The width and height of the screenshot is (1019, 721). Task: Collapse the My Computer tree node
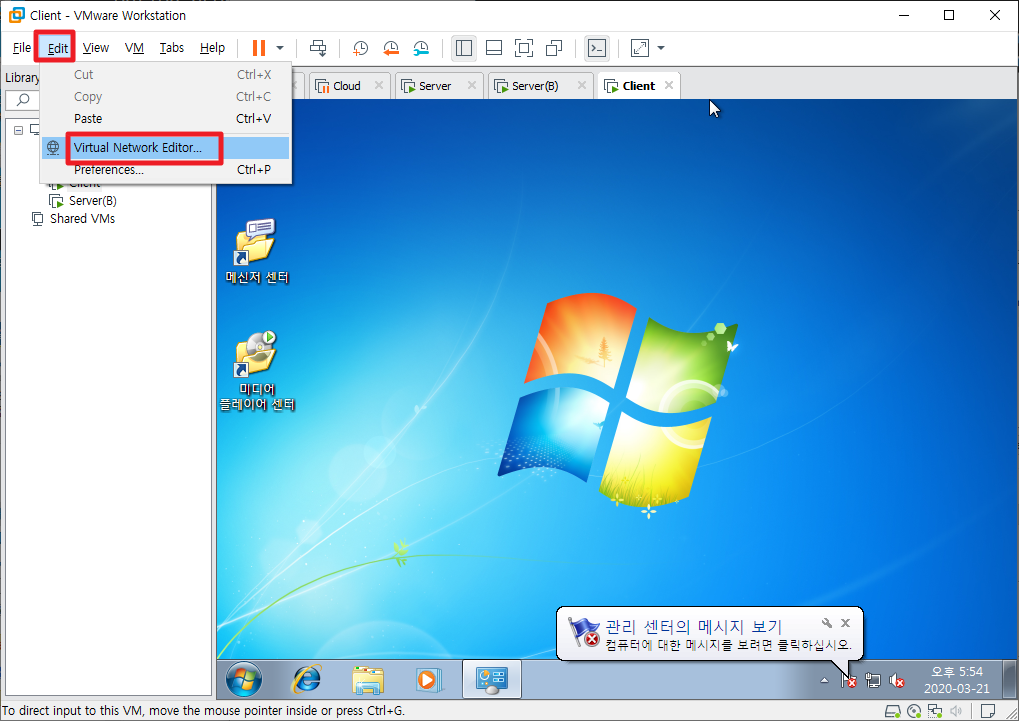[18, 130]
